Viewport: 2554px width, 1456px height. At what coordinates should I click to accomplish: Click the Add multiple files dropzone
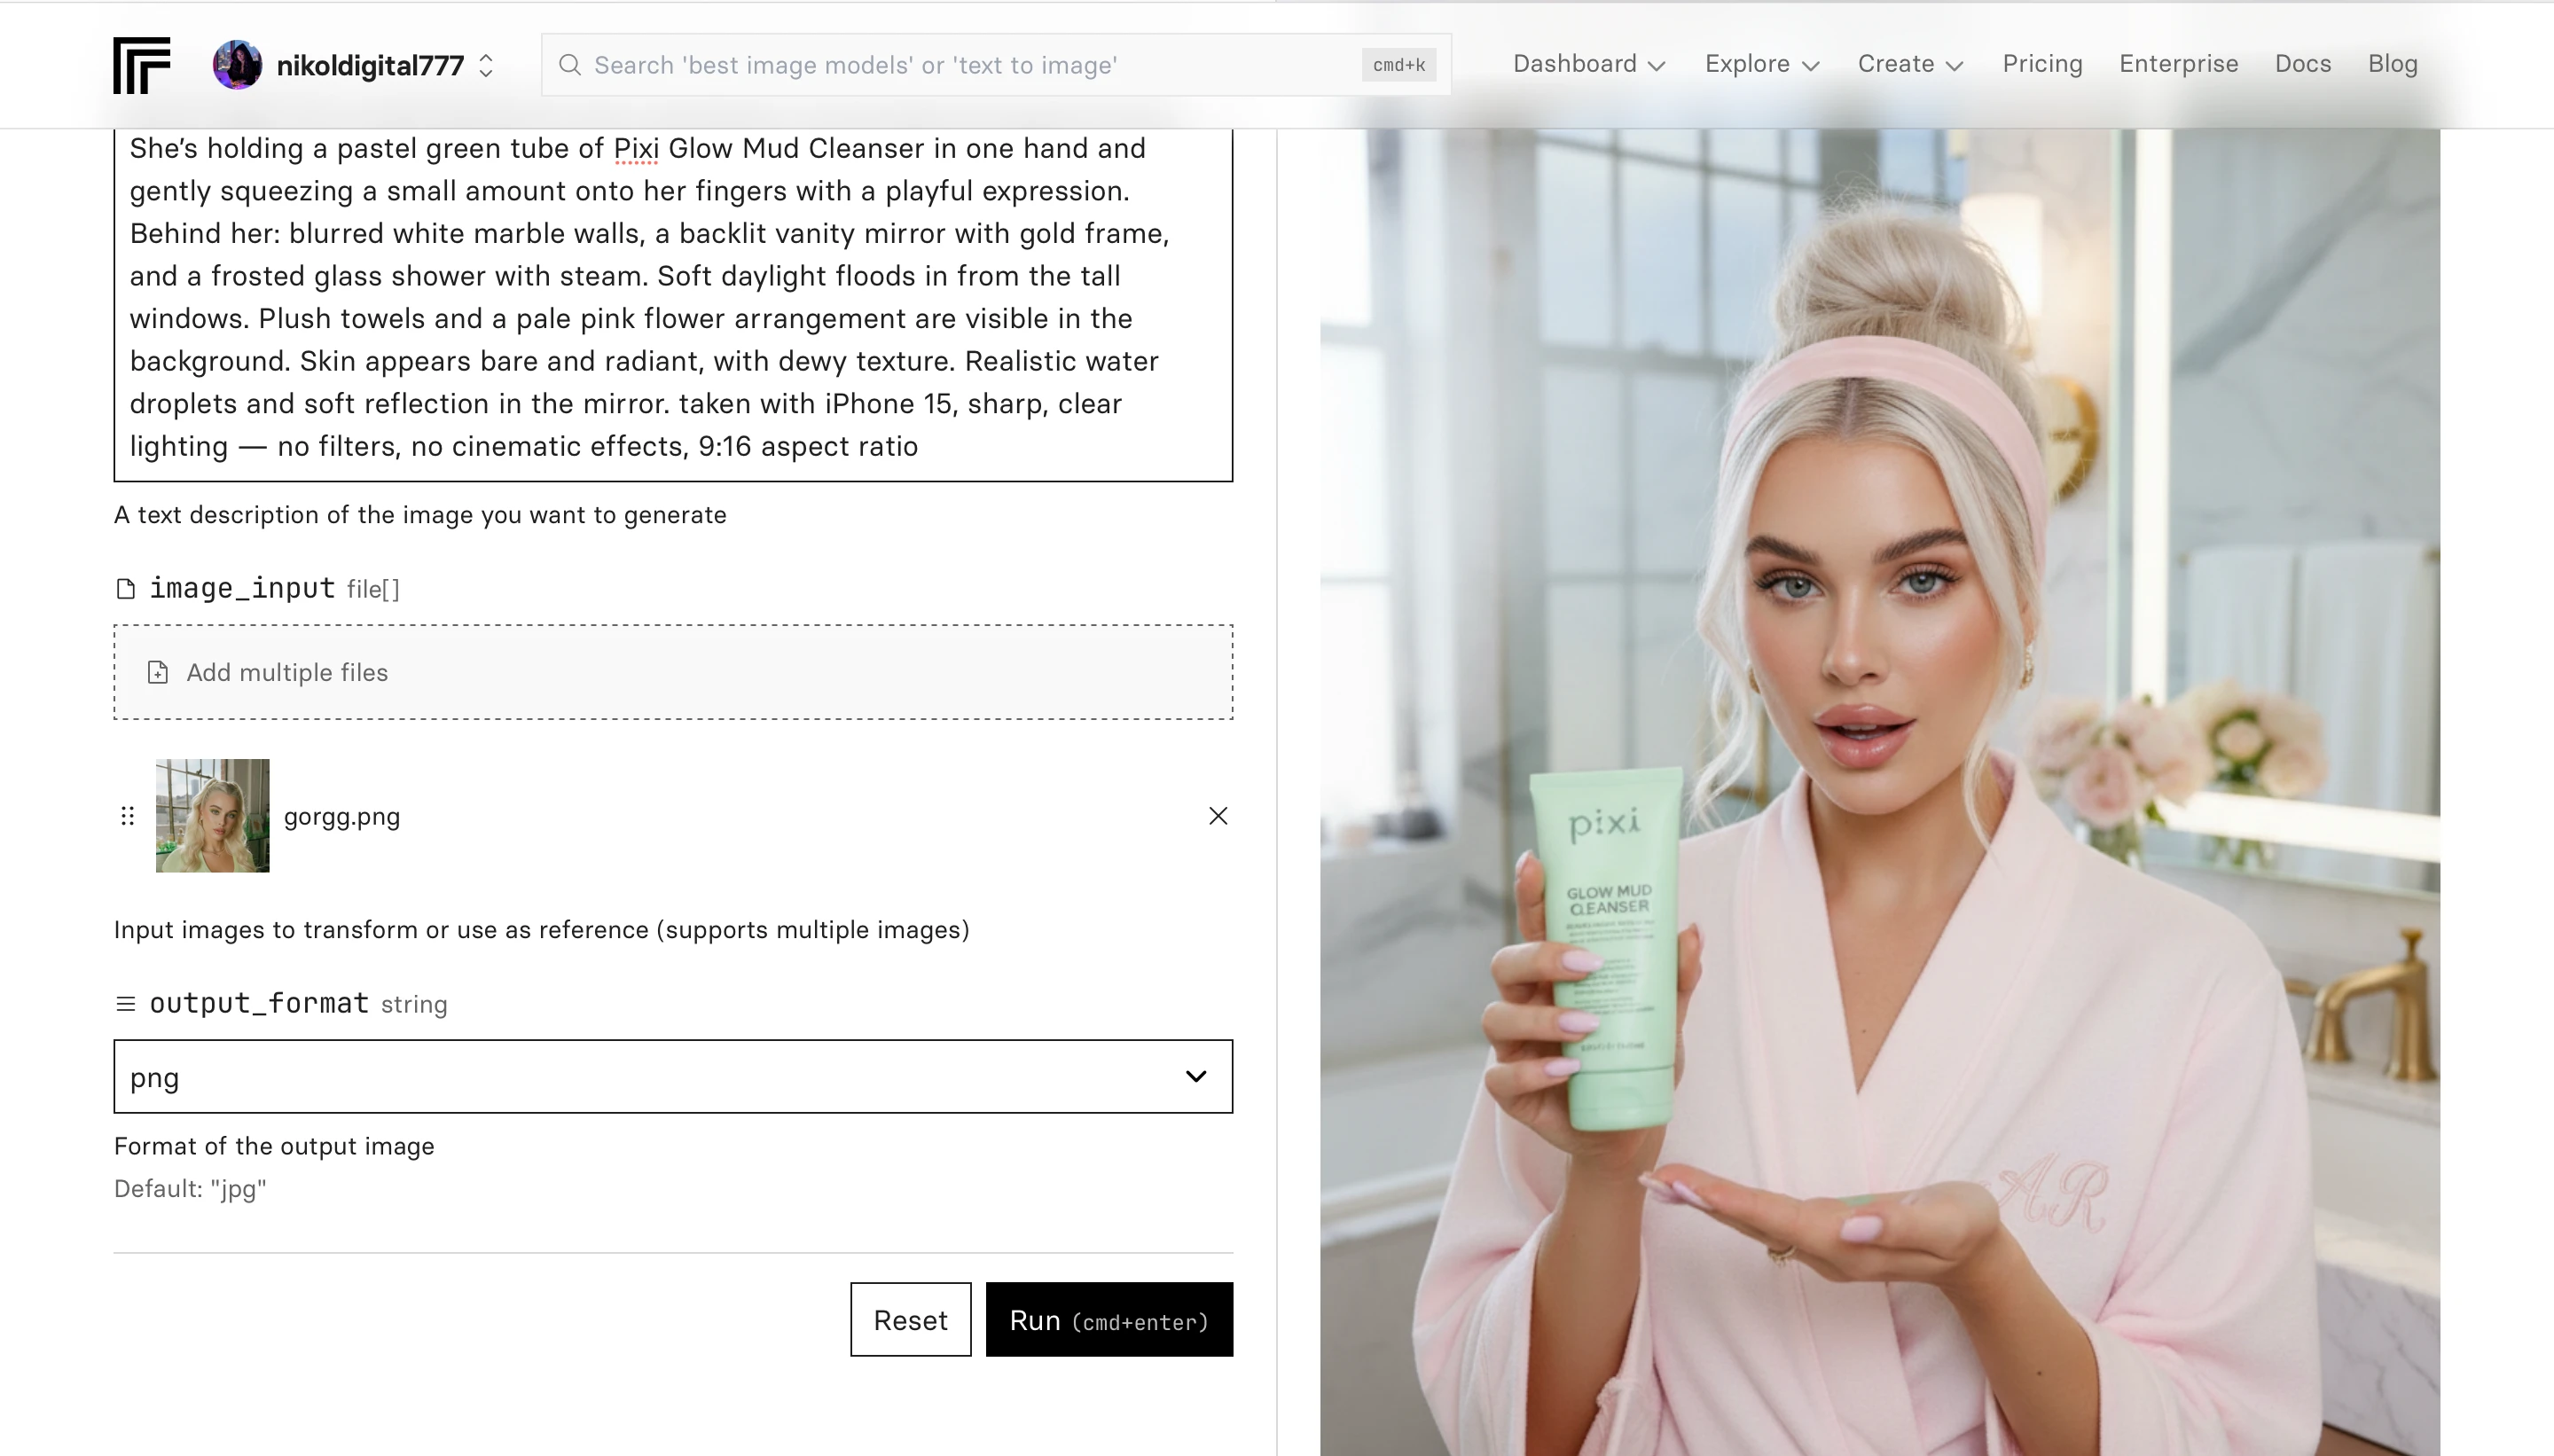(673, 672)
